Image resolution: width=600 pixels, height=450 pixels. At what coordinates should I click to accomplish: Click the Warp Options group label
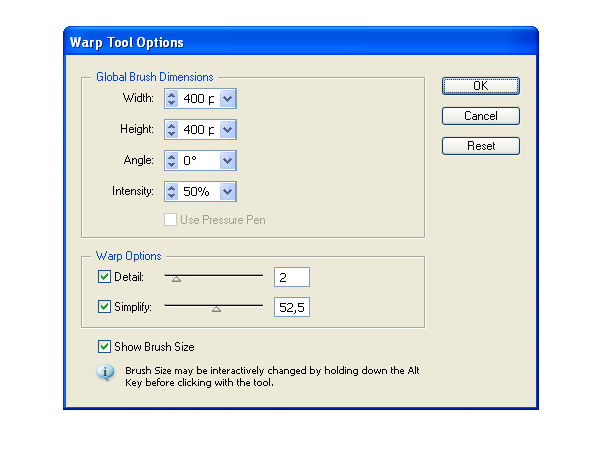129,256
